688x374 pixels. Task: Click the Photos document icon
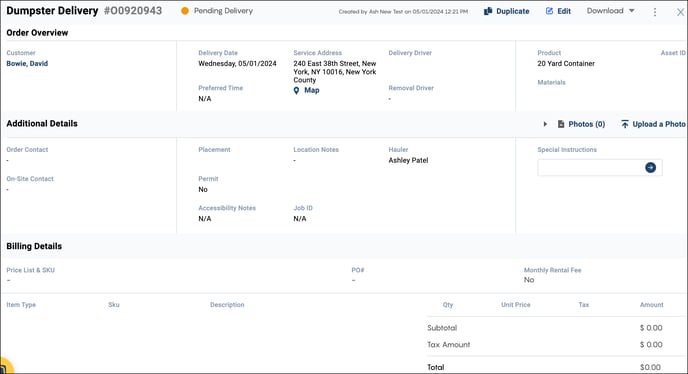(x=561, y=124)
